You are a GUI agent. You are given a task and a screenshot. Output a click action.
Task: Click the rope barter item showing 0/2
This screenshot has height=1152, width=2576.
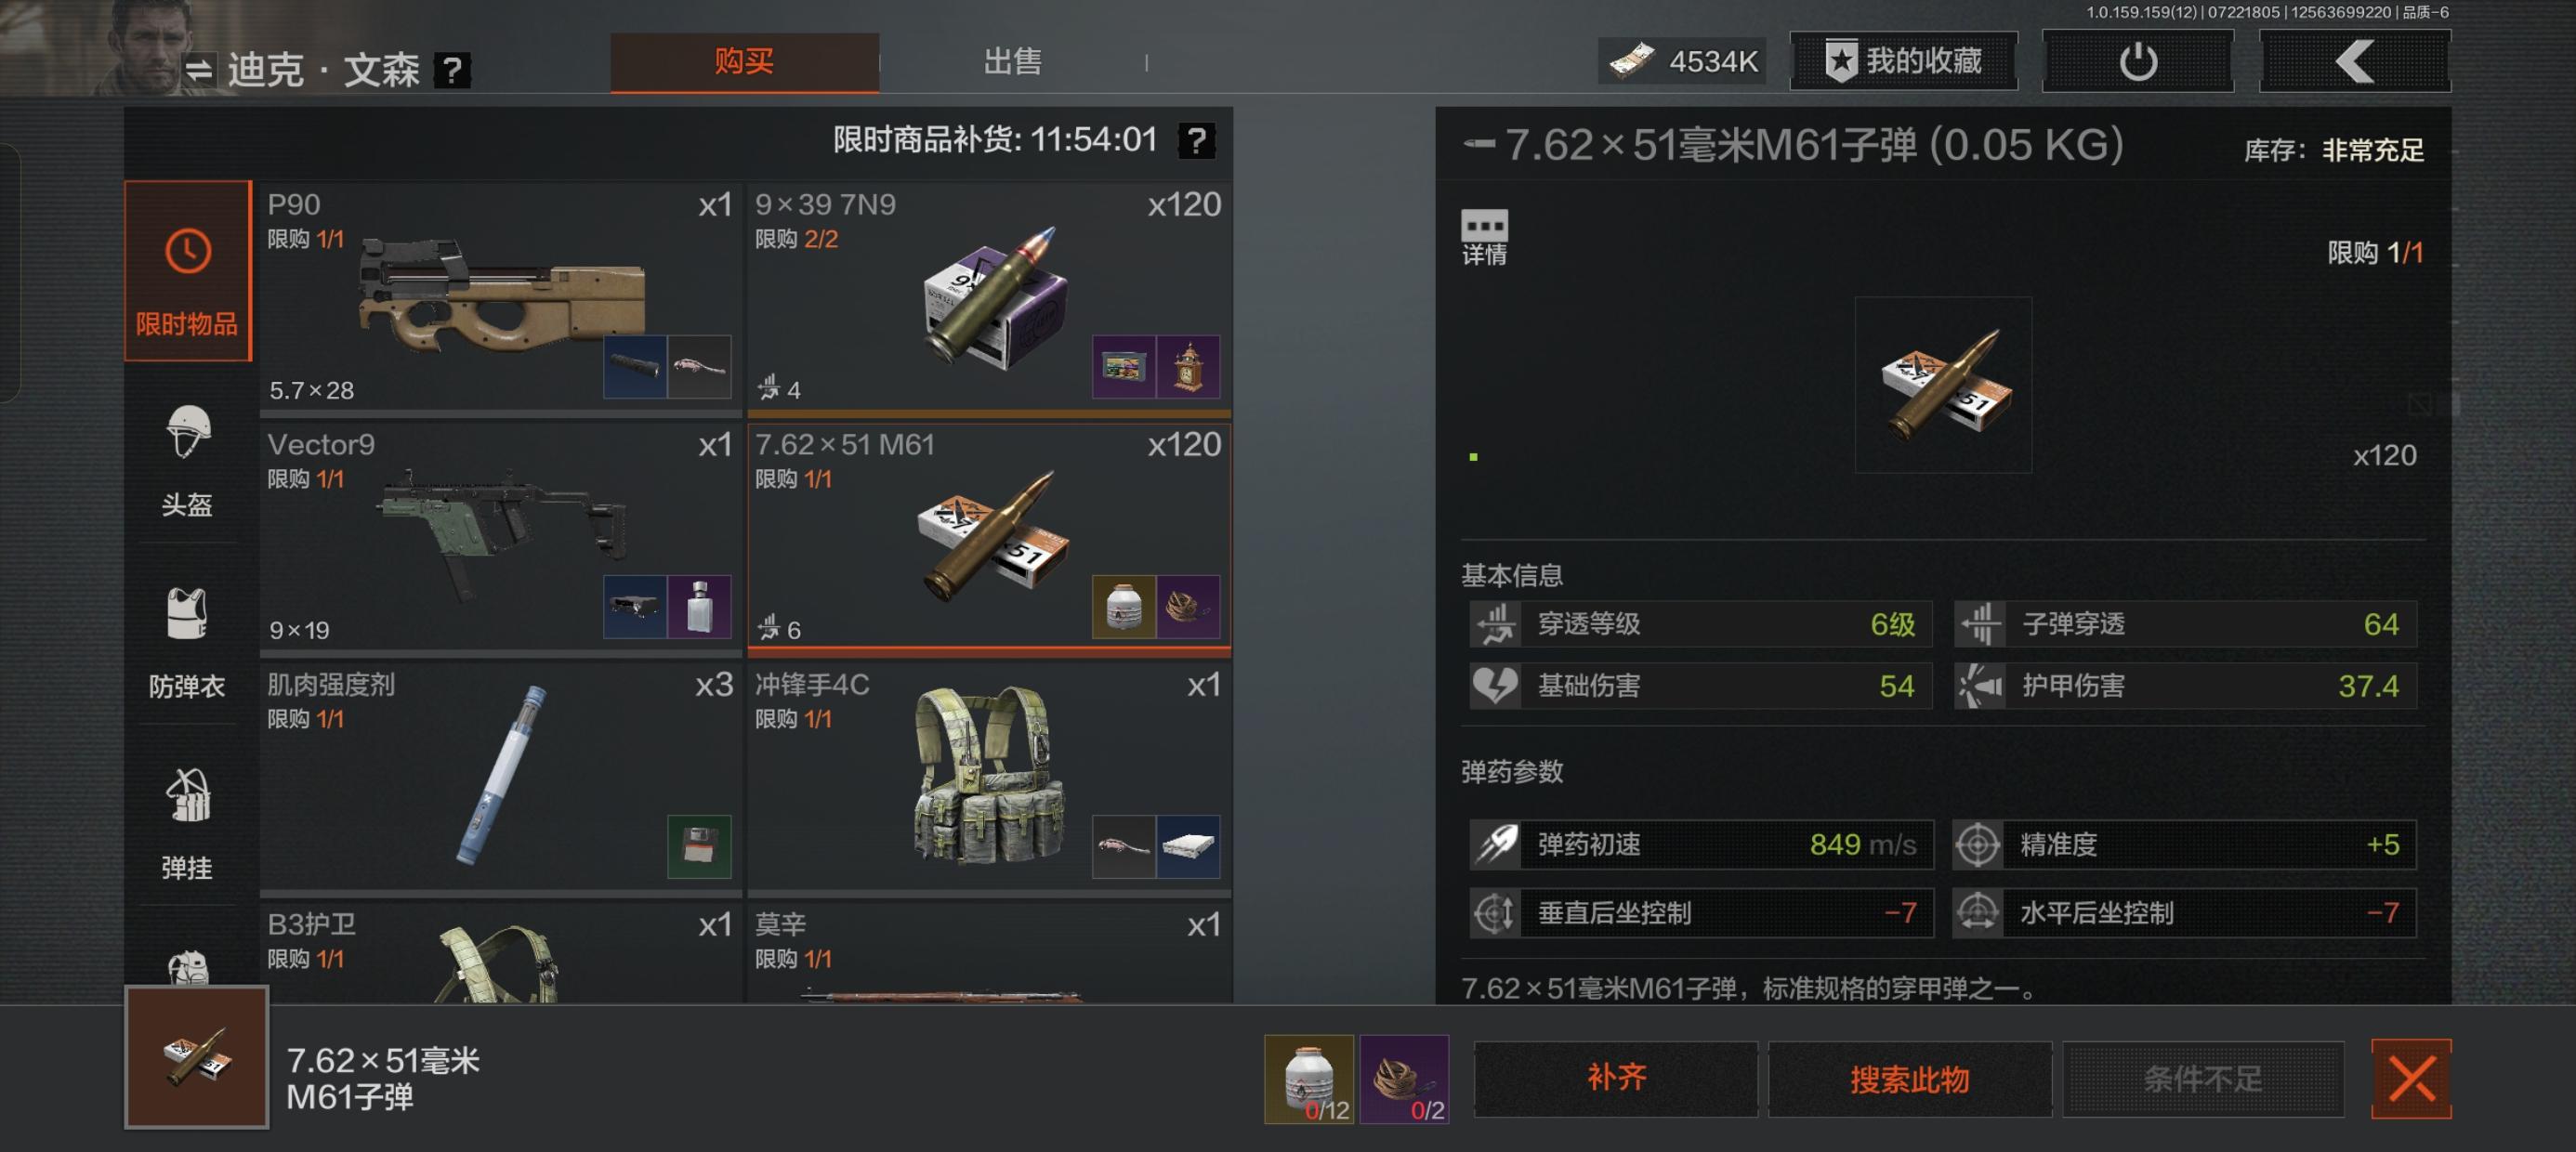pyautogui.click(x=1404, y=1079)
